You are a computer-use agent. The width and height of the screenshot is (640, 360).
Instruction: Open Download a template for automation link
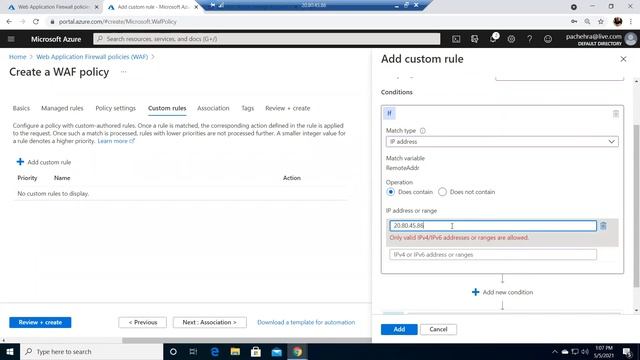(x=306, y=322)
